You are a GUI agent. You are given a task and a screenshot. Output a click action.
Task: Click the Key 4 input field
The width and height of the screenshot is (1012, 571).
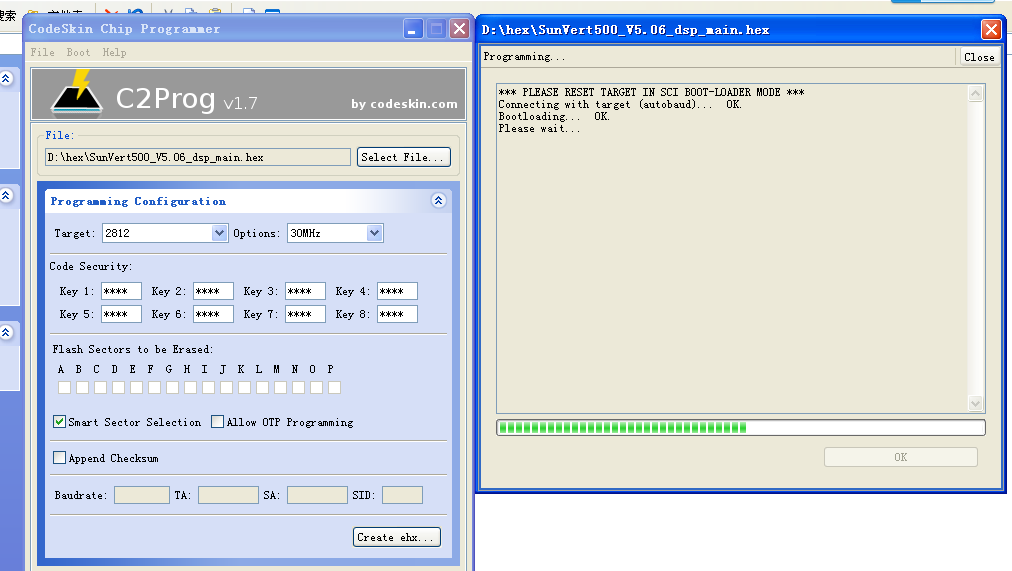(398, 291)
